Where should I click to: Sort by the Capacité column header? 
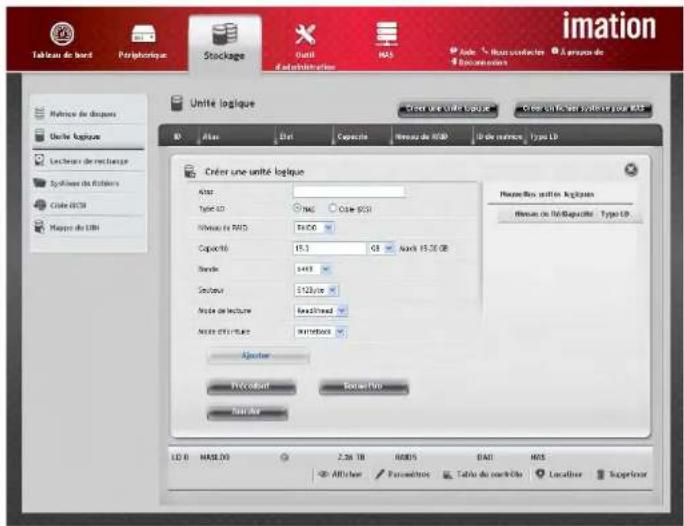pyautogui.click(x=352, y=137)
